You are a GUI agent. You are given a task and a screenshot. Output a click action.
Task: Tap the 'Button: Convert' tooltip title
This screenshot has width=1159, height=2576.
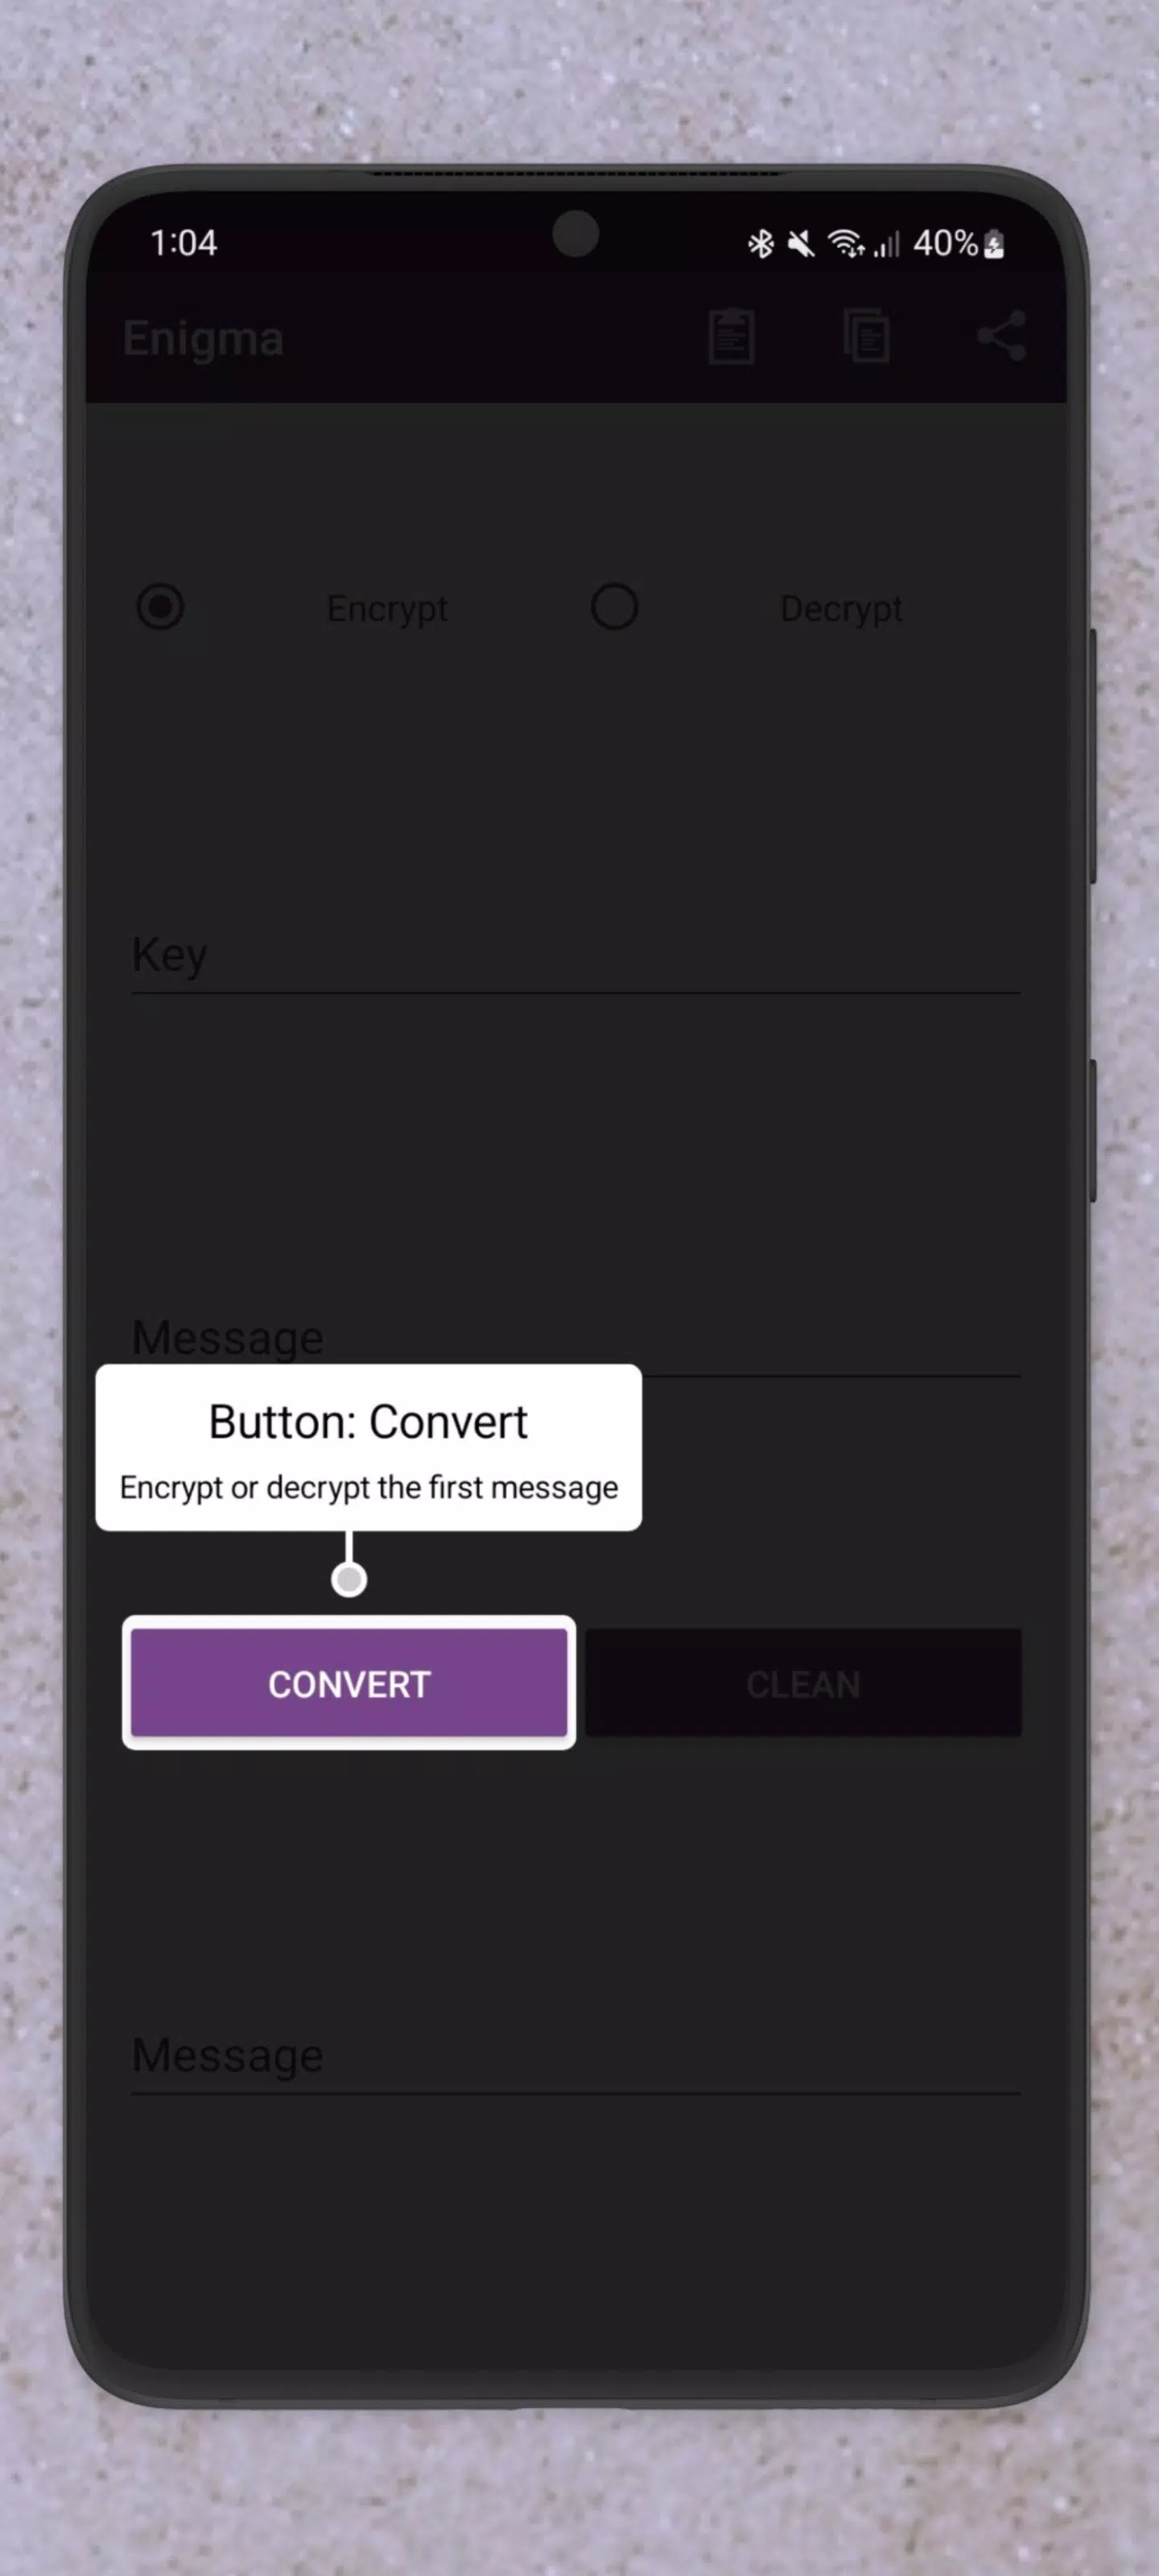click(x=368, y=1422)
